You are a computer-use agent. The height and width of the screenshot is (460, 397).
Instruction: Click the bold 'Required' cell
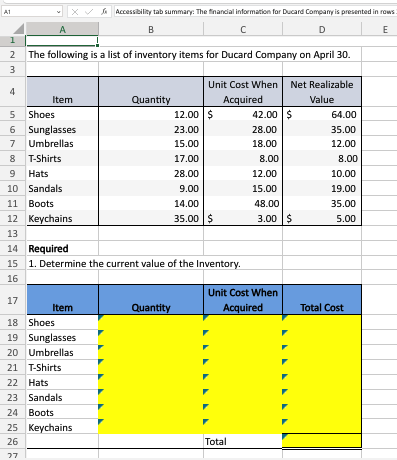62,248
